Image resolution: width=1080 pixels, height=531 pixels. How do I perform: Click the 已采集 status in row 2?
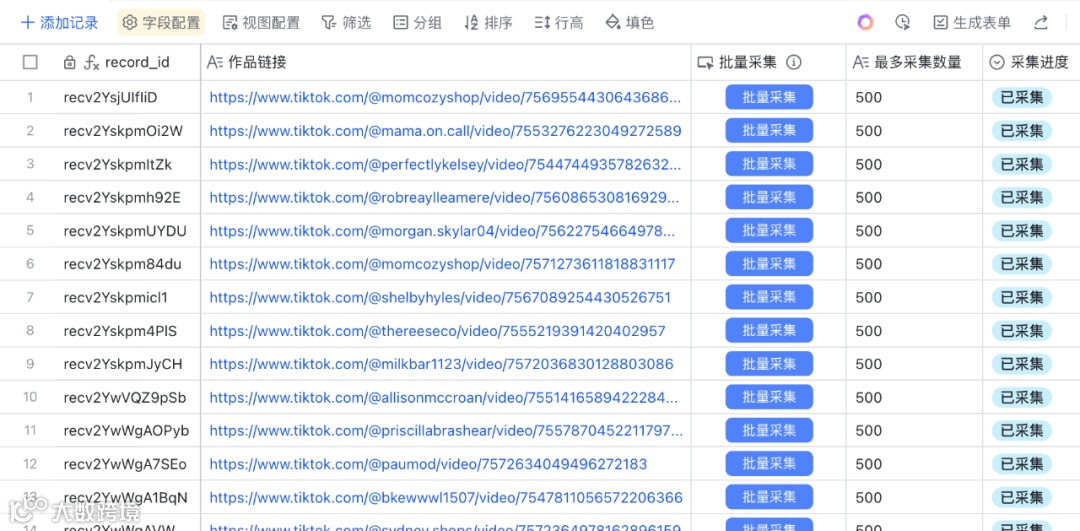pyautogui.click(x=1021, y=131)
